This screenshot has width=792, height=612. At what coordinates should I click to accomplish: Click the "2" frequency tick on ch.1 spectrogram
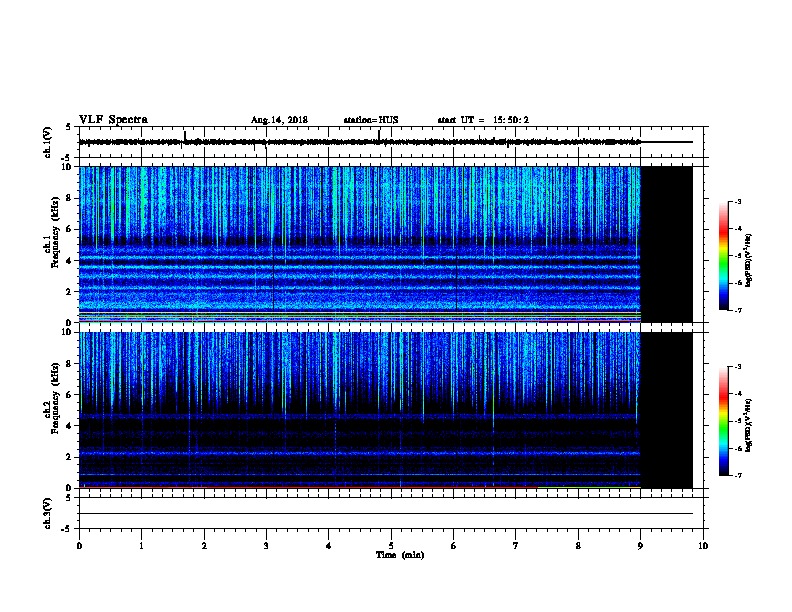pyautogui.click(x=69, y=291)
